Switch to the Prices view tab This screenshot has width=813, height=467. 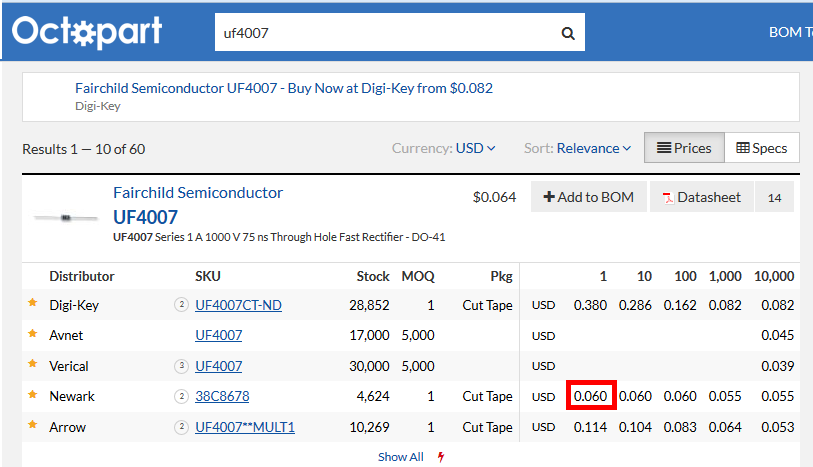point(684,148)
